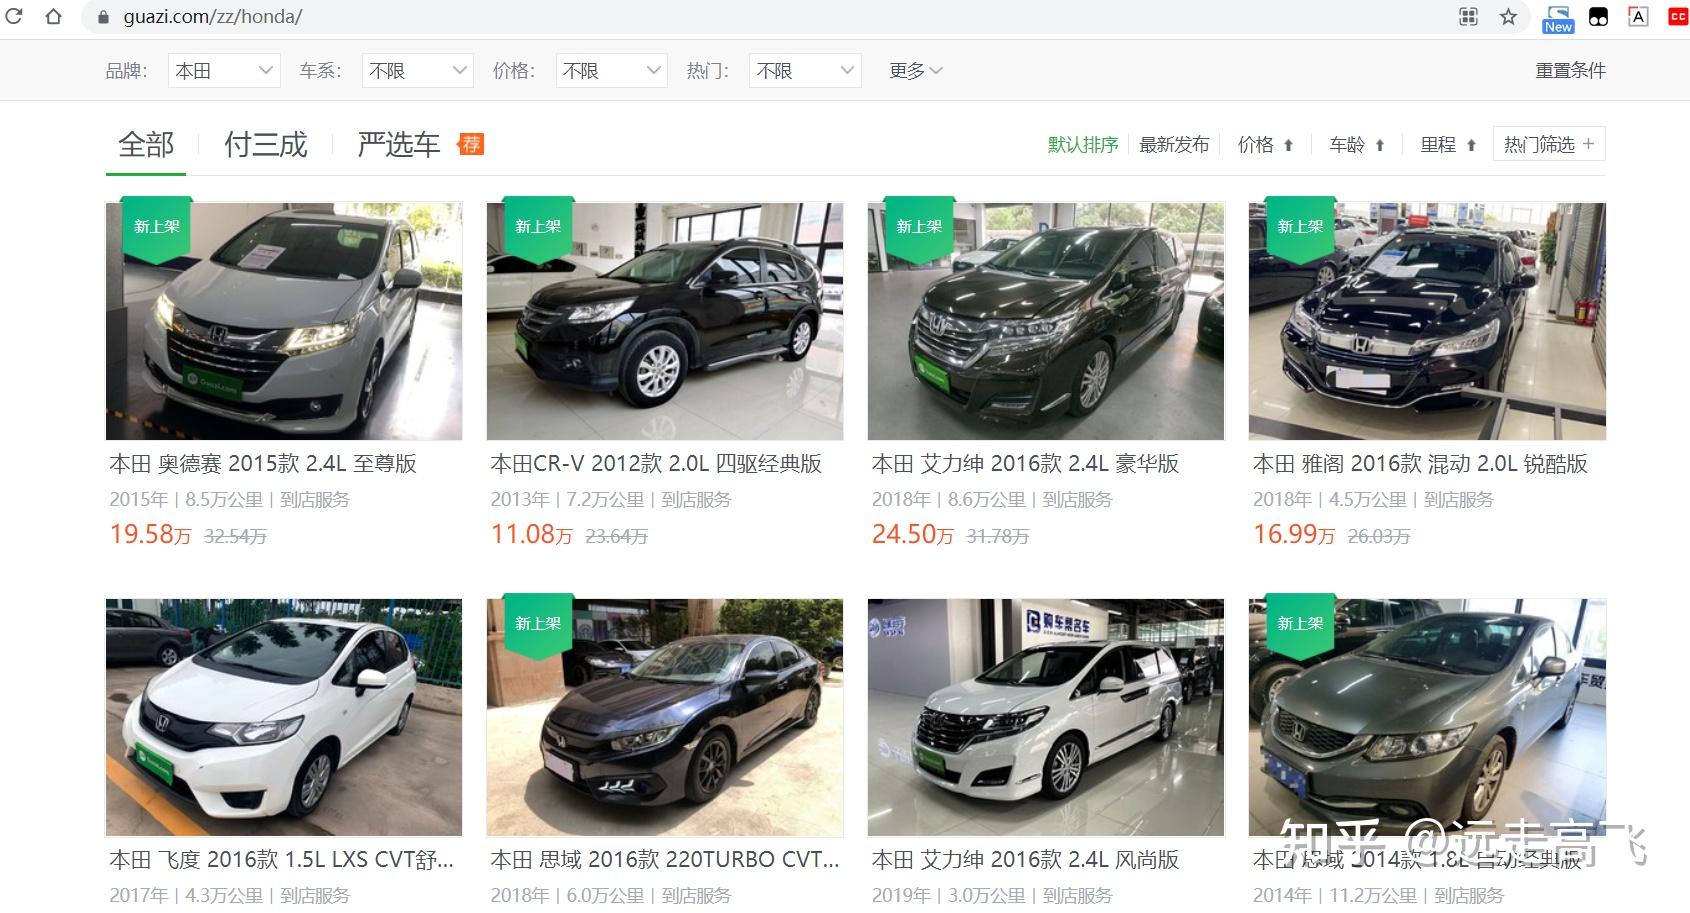Screen dimensions: 1690x913
Task: Click the silver 奥德赛 car photo
Action: (284, 321)
